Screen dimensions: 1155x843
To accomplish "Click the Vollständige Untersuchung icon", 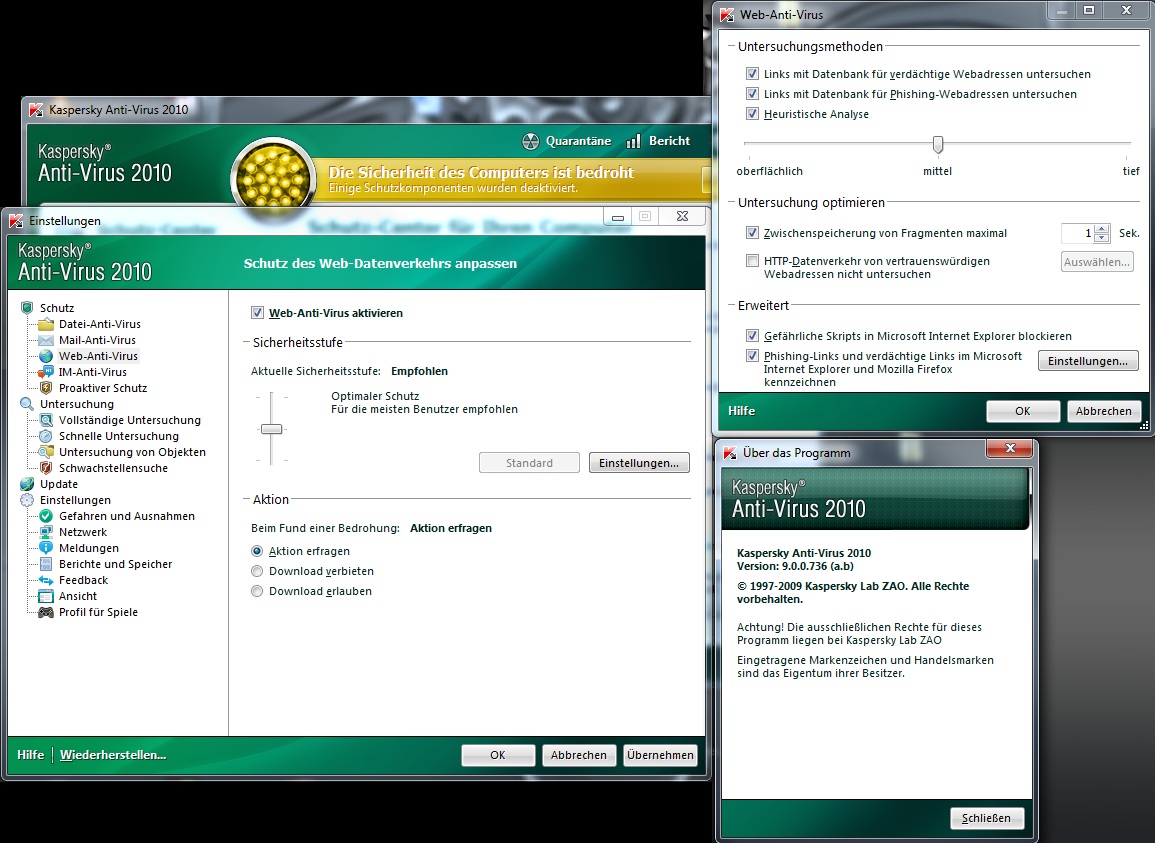I will (46, 420).
